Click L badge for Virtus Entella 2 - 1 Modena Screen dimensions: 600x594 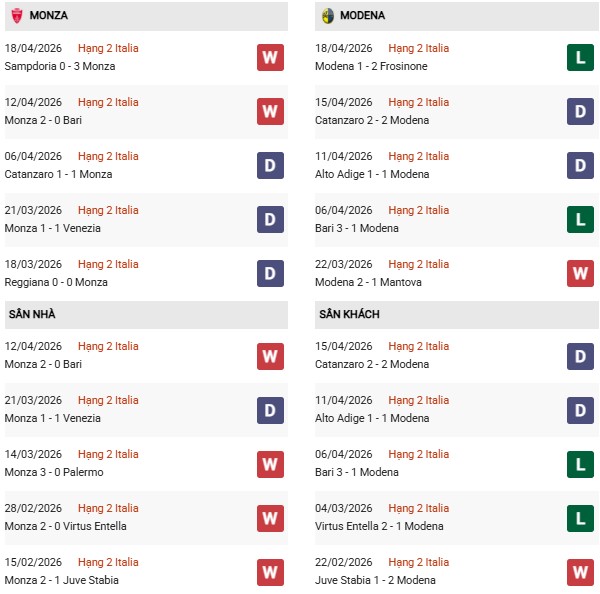pos(580,517)
